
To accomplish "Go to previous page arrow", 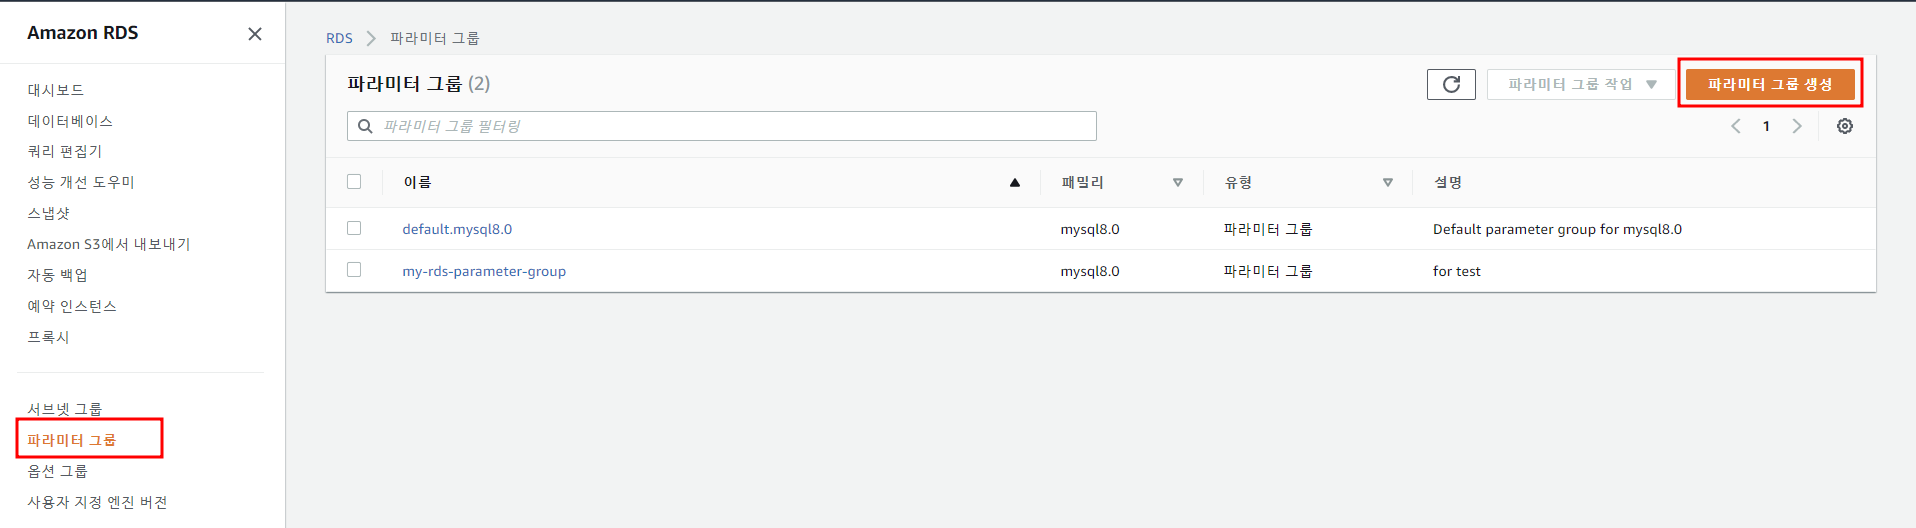I will 1736,126.
